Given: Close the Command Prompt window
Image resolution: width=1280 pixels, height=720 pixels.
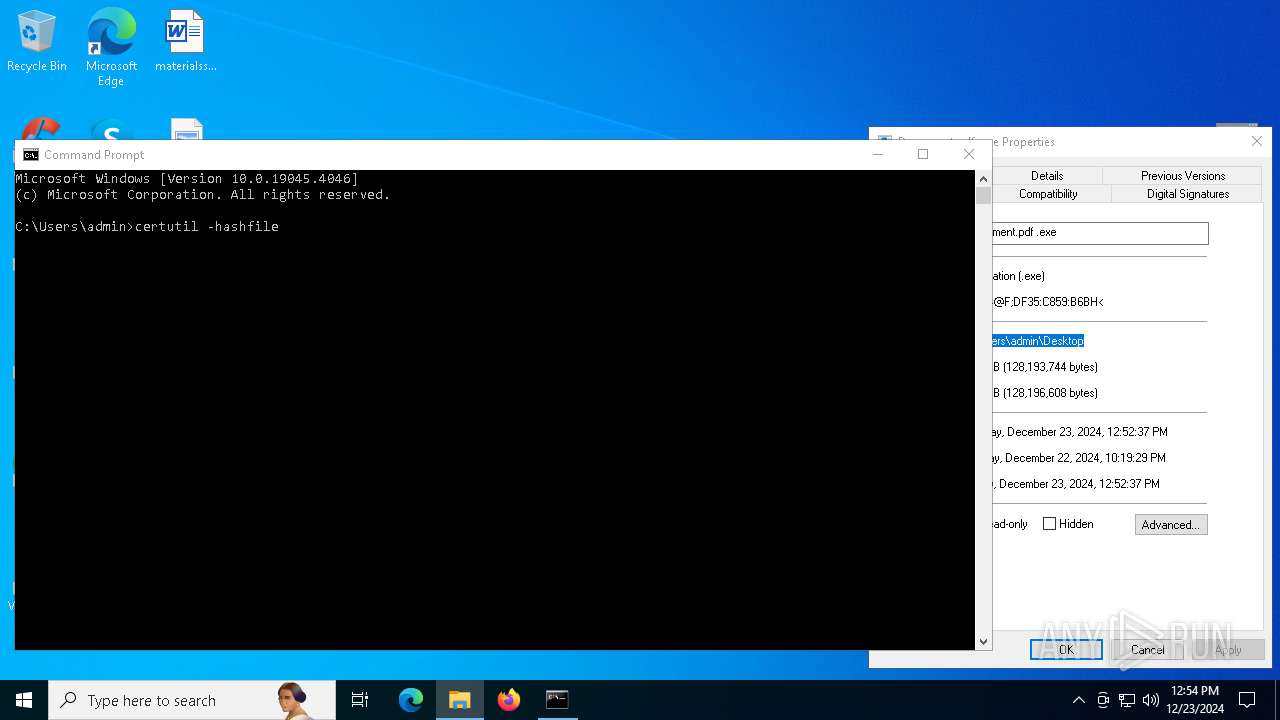Looking at the screenshot, I should tap(969, 154).
